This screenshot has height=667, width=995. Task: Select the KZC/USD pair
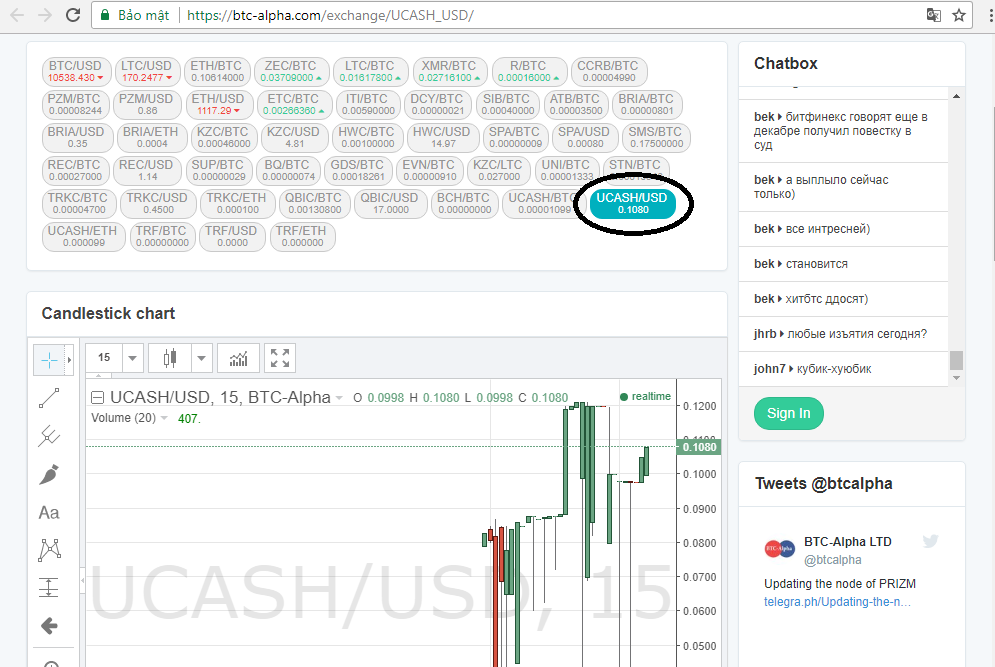294,137
